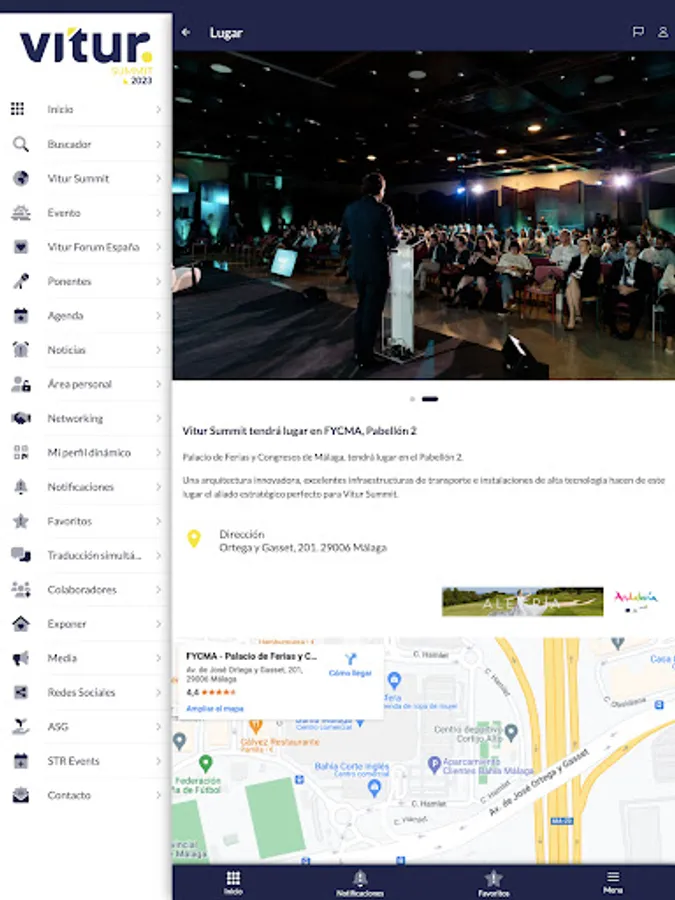This screenshot has width=675, height=900.
Task: Select the Colaboradores people icon
Action: pyautogui.click(x=21, y=589)
